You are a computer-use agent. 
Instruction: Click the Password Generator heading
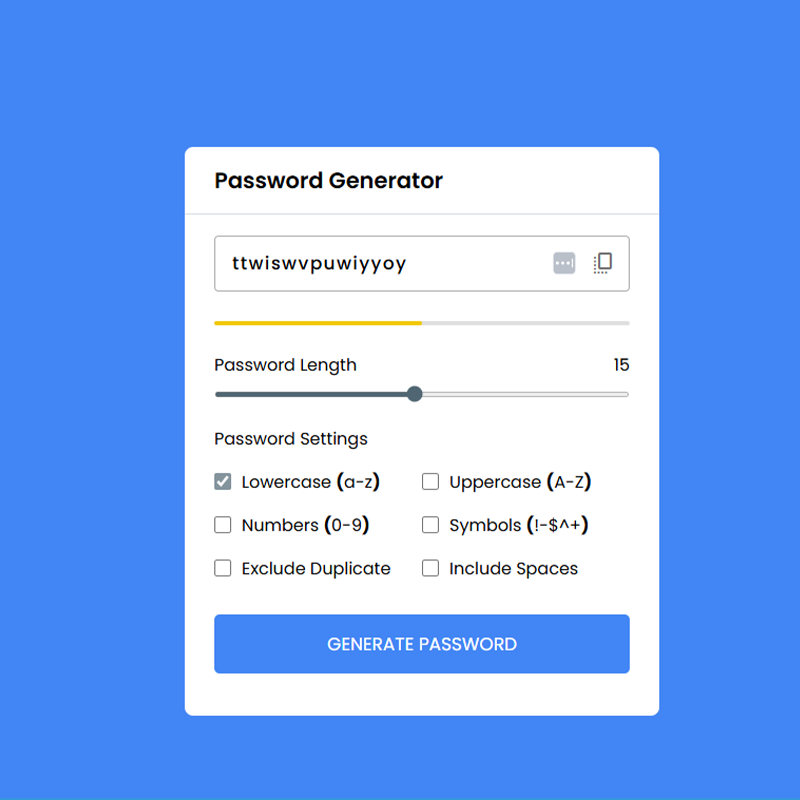328,181
